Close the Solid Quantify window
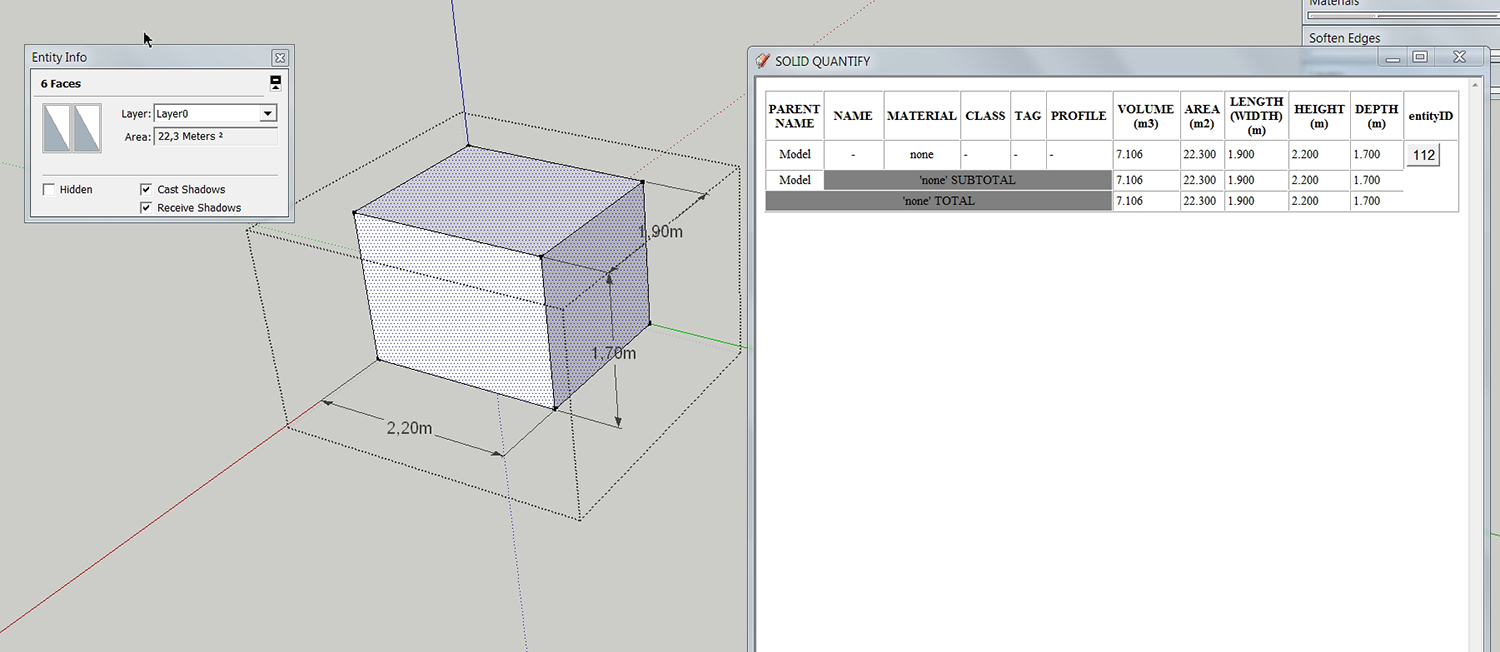 (1459, 58)
